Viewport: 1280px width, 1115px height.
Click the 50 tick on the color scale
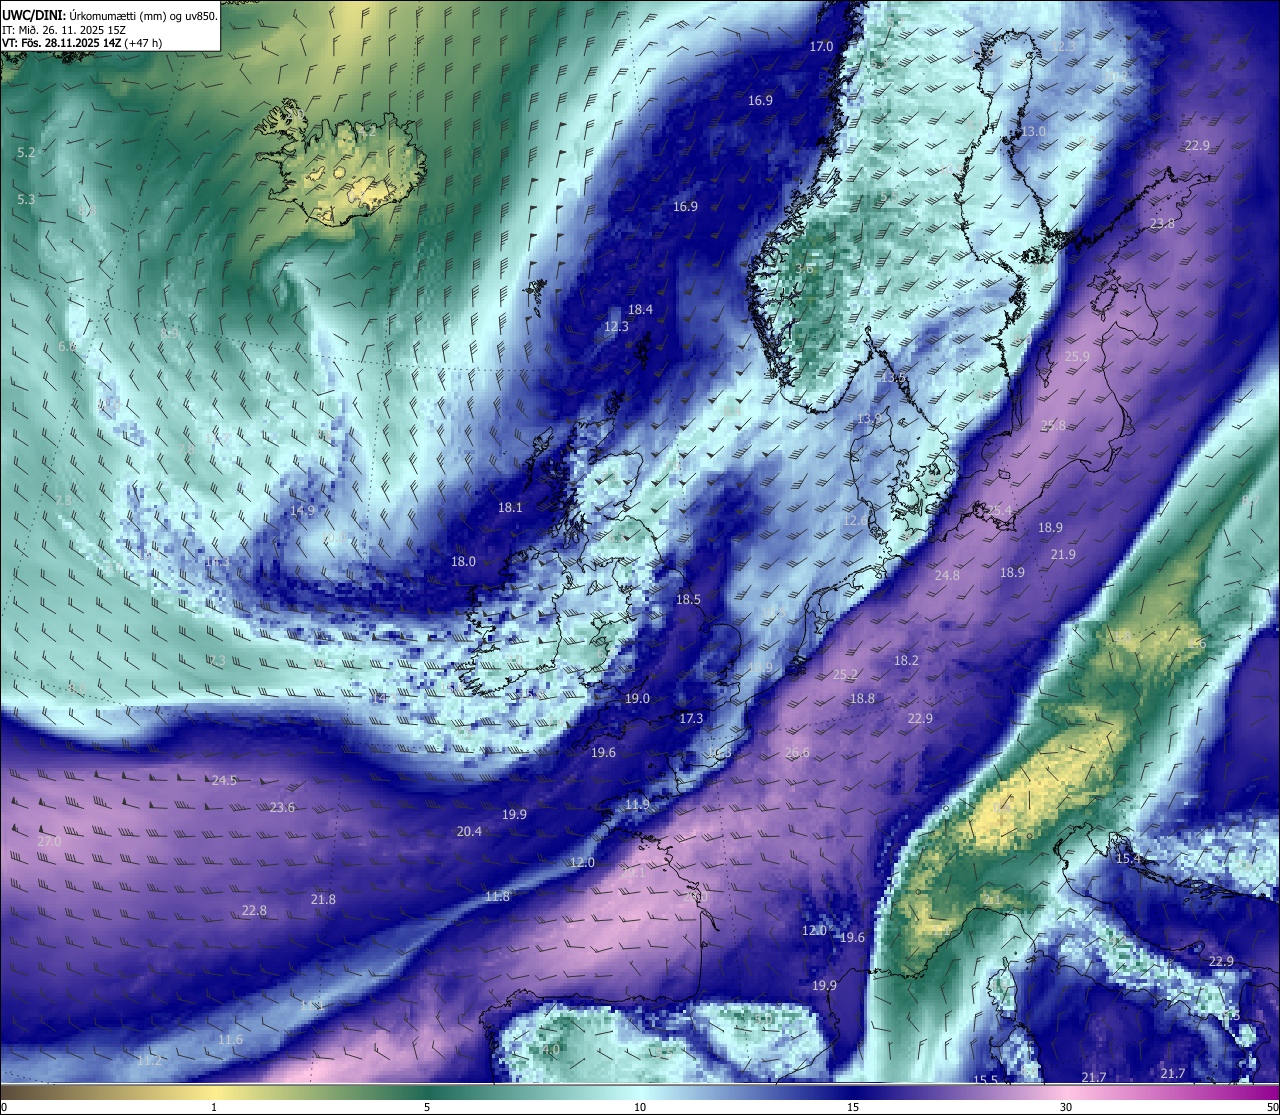1272,1107
